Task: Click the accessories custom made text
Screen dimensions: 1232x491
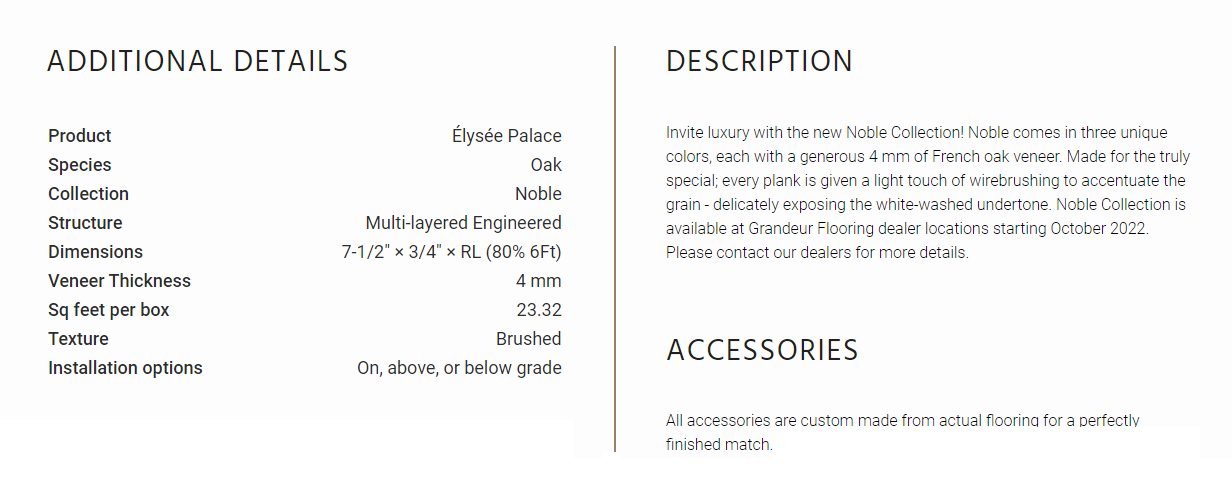Action: [x=903, y=432]
